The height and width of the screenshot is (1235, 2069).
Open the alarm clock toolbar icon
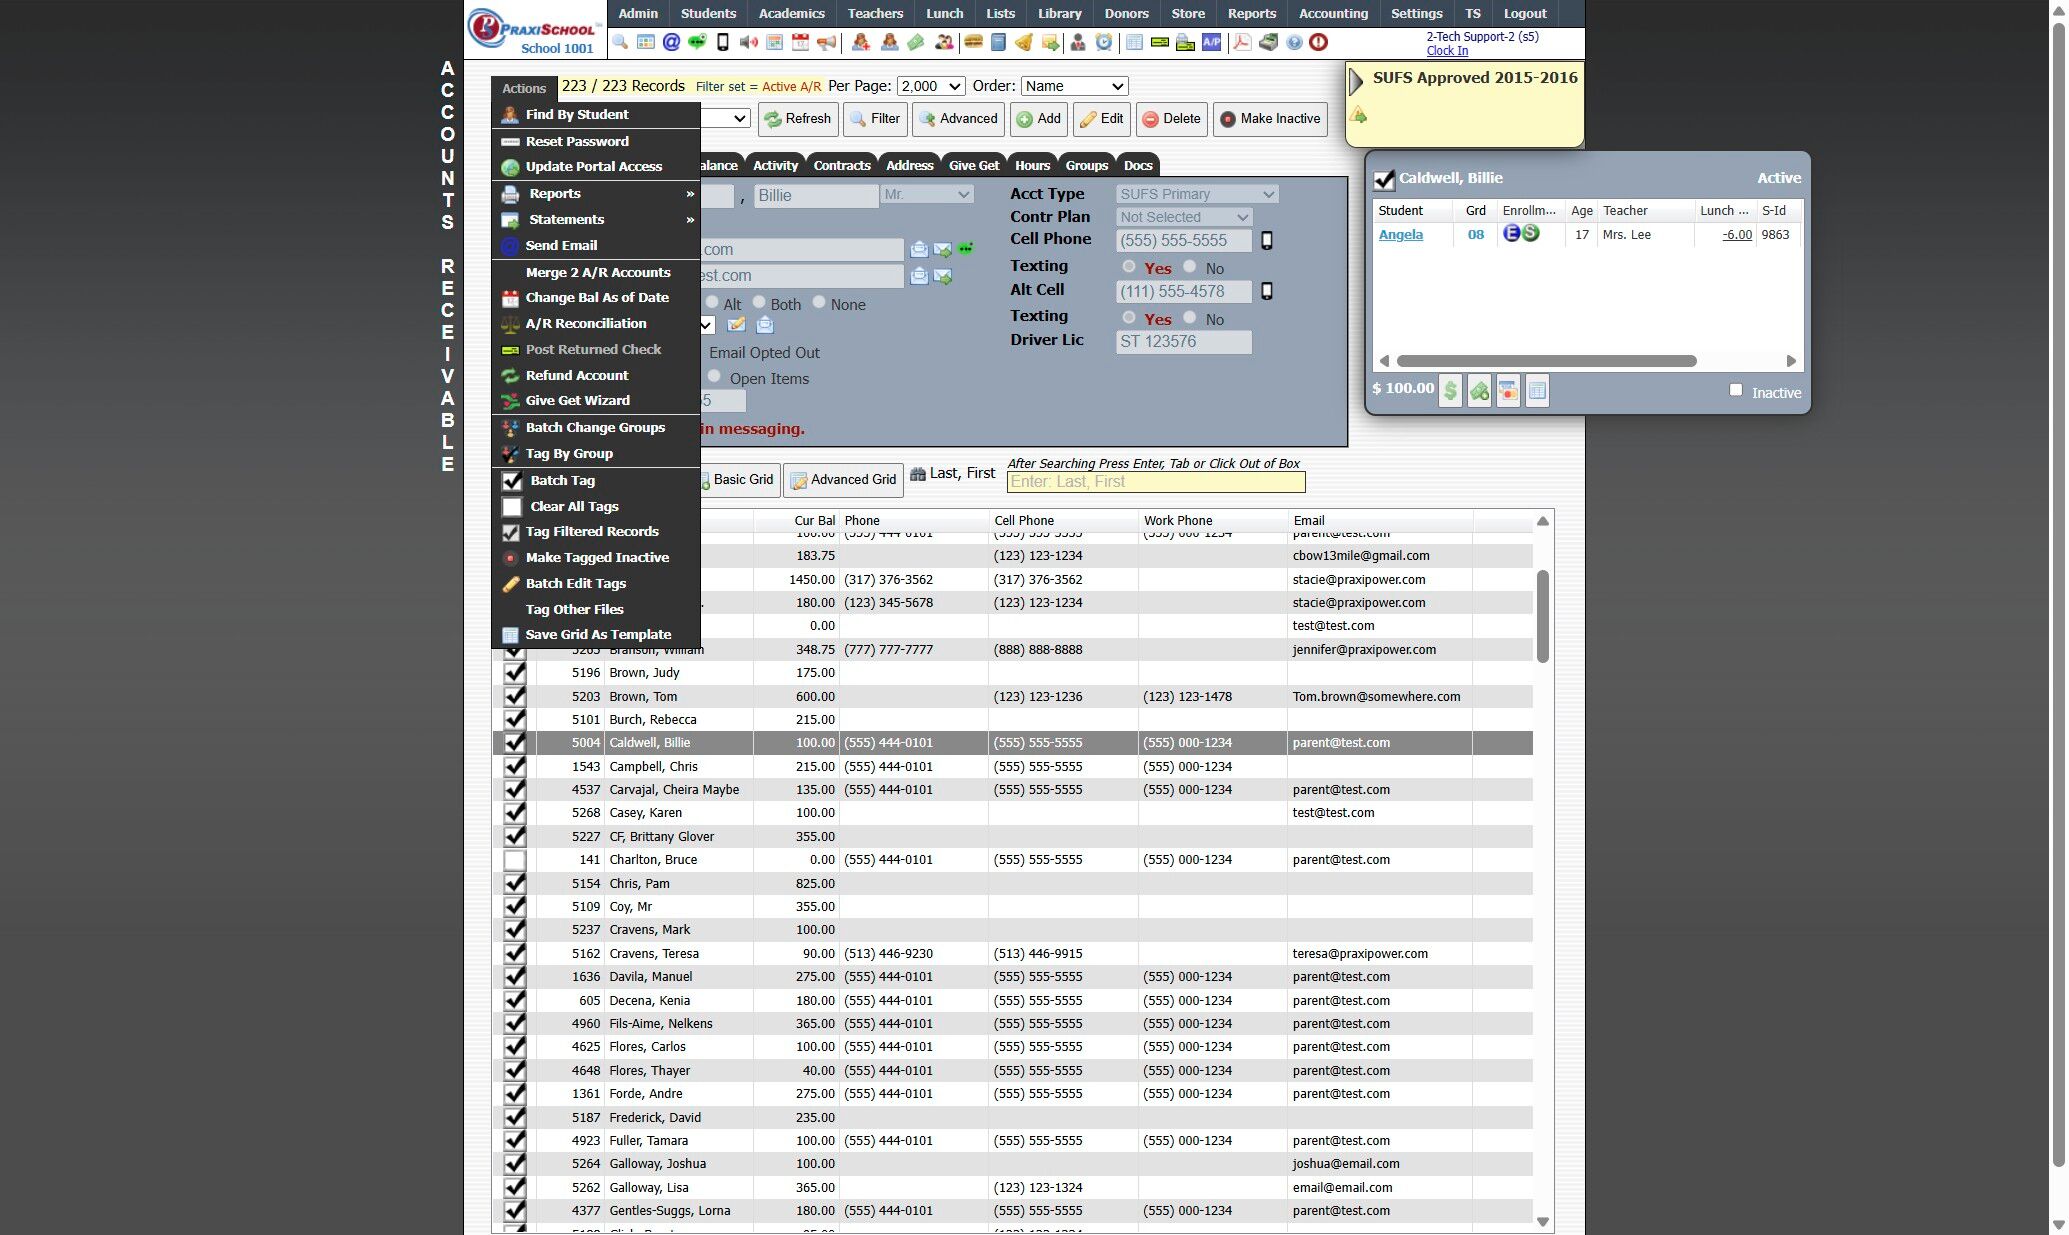coord(1103,43)
